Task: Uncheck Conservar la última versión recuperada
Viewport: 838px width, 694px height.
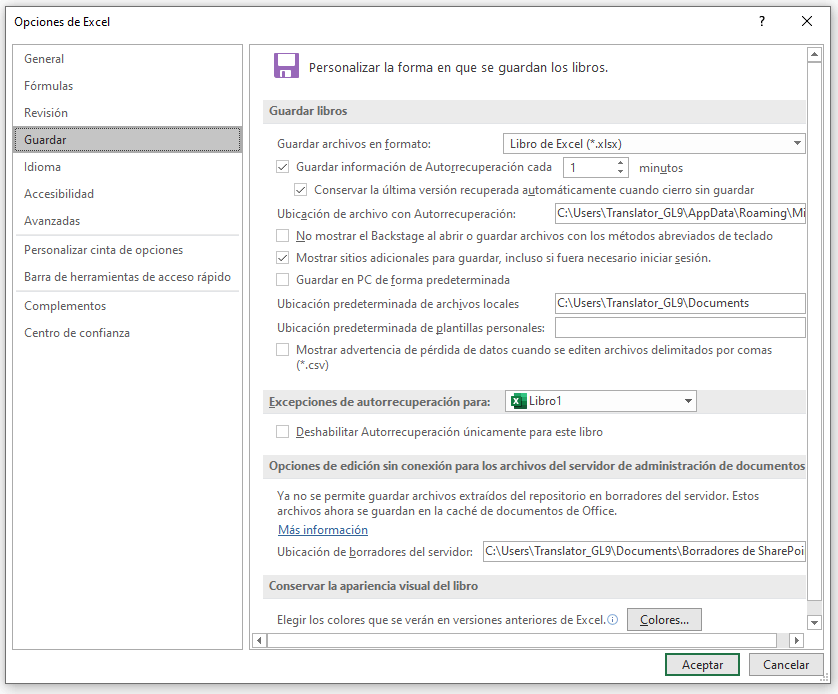Action: tap(301, 190)
